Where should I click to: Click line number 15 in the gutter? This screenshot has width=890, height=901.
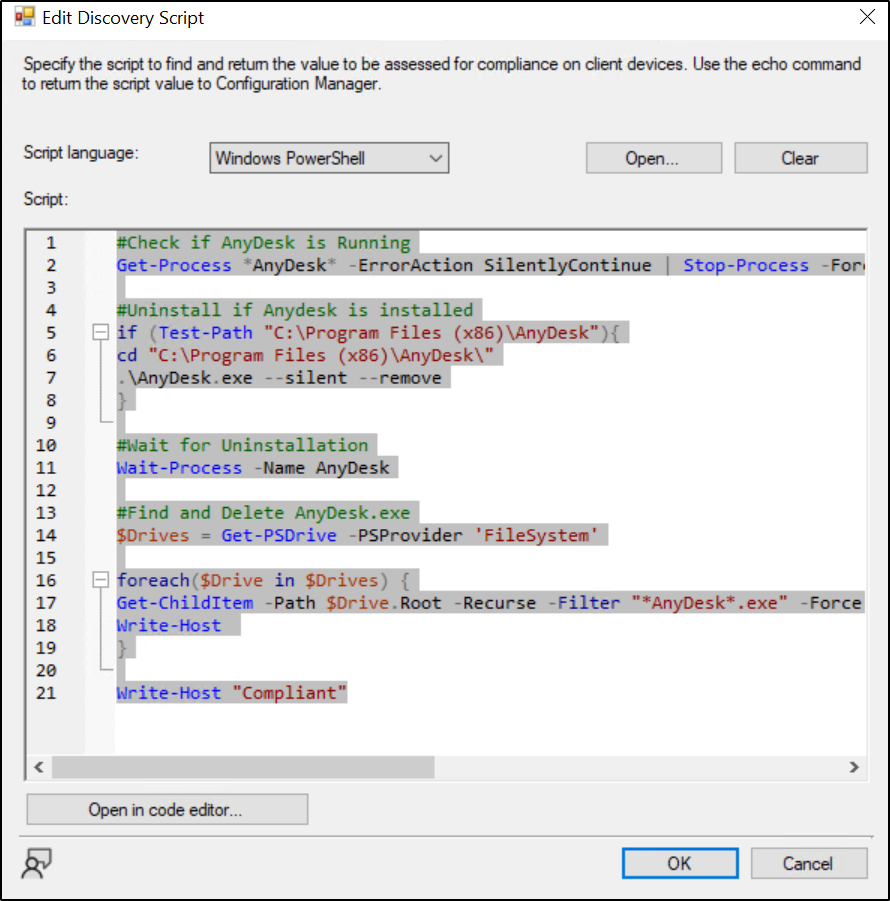coord(46,557)
